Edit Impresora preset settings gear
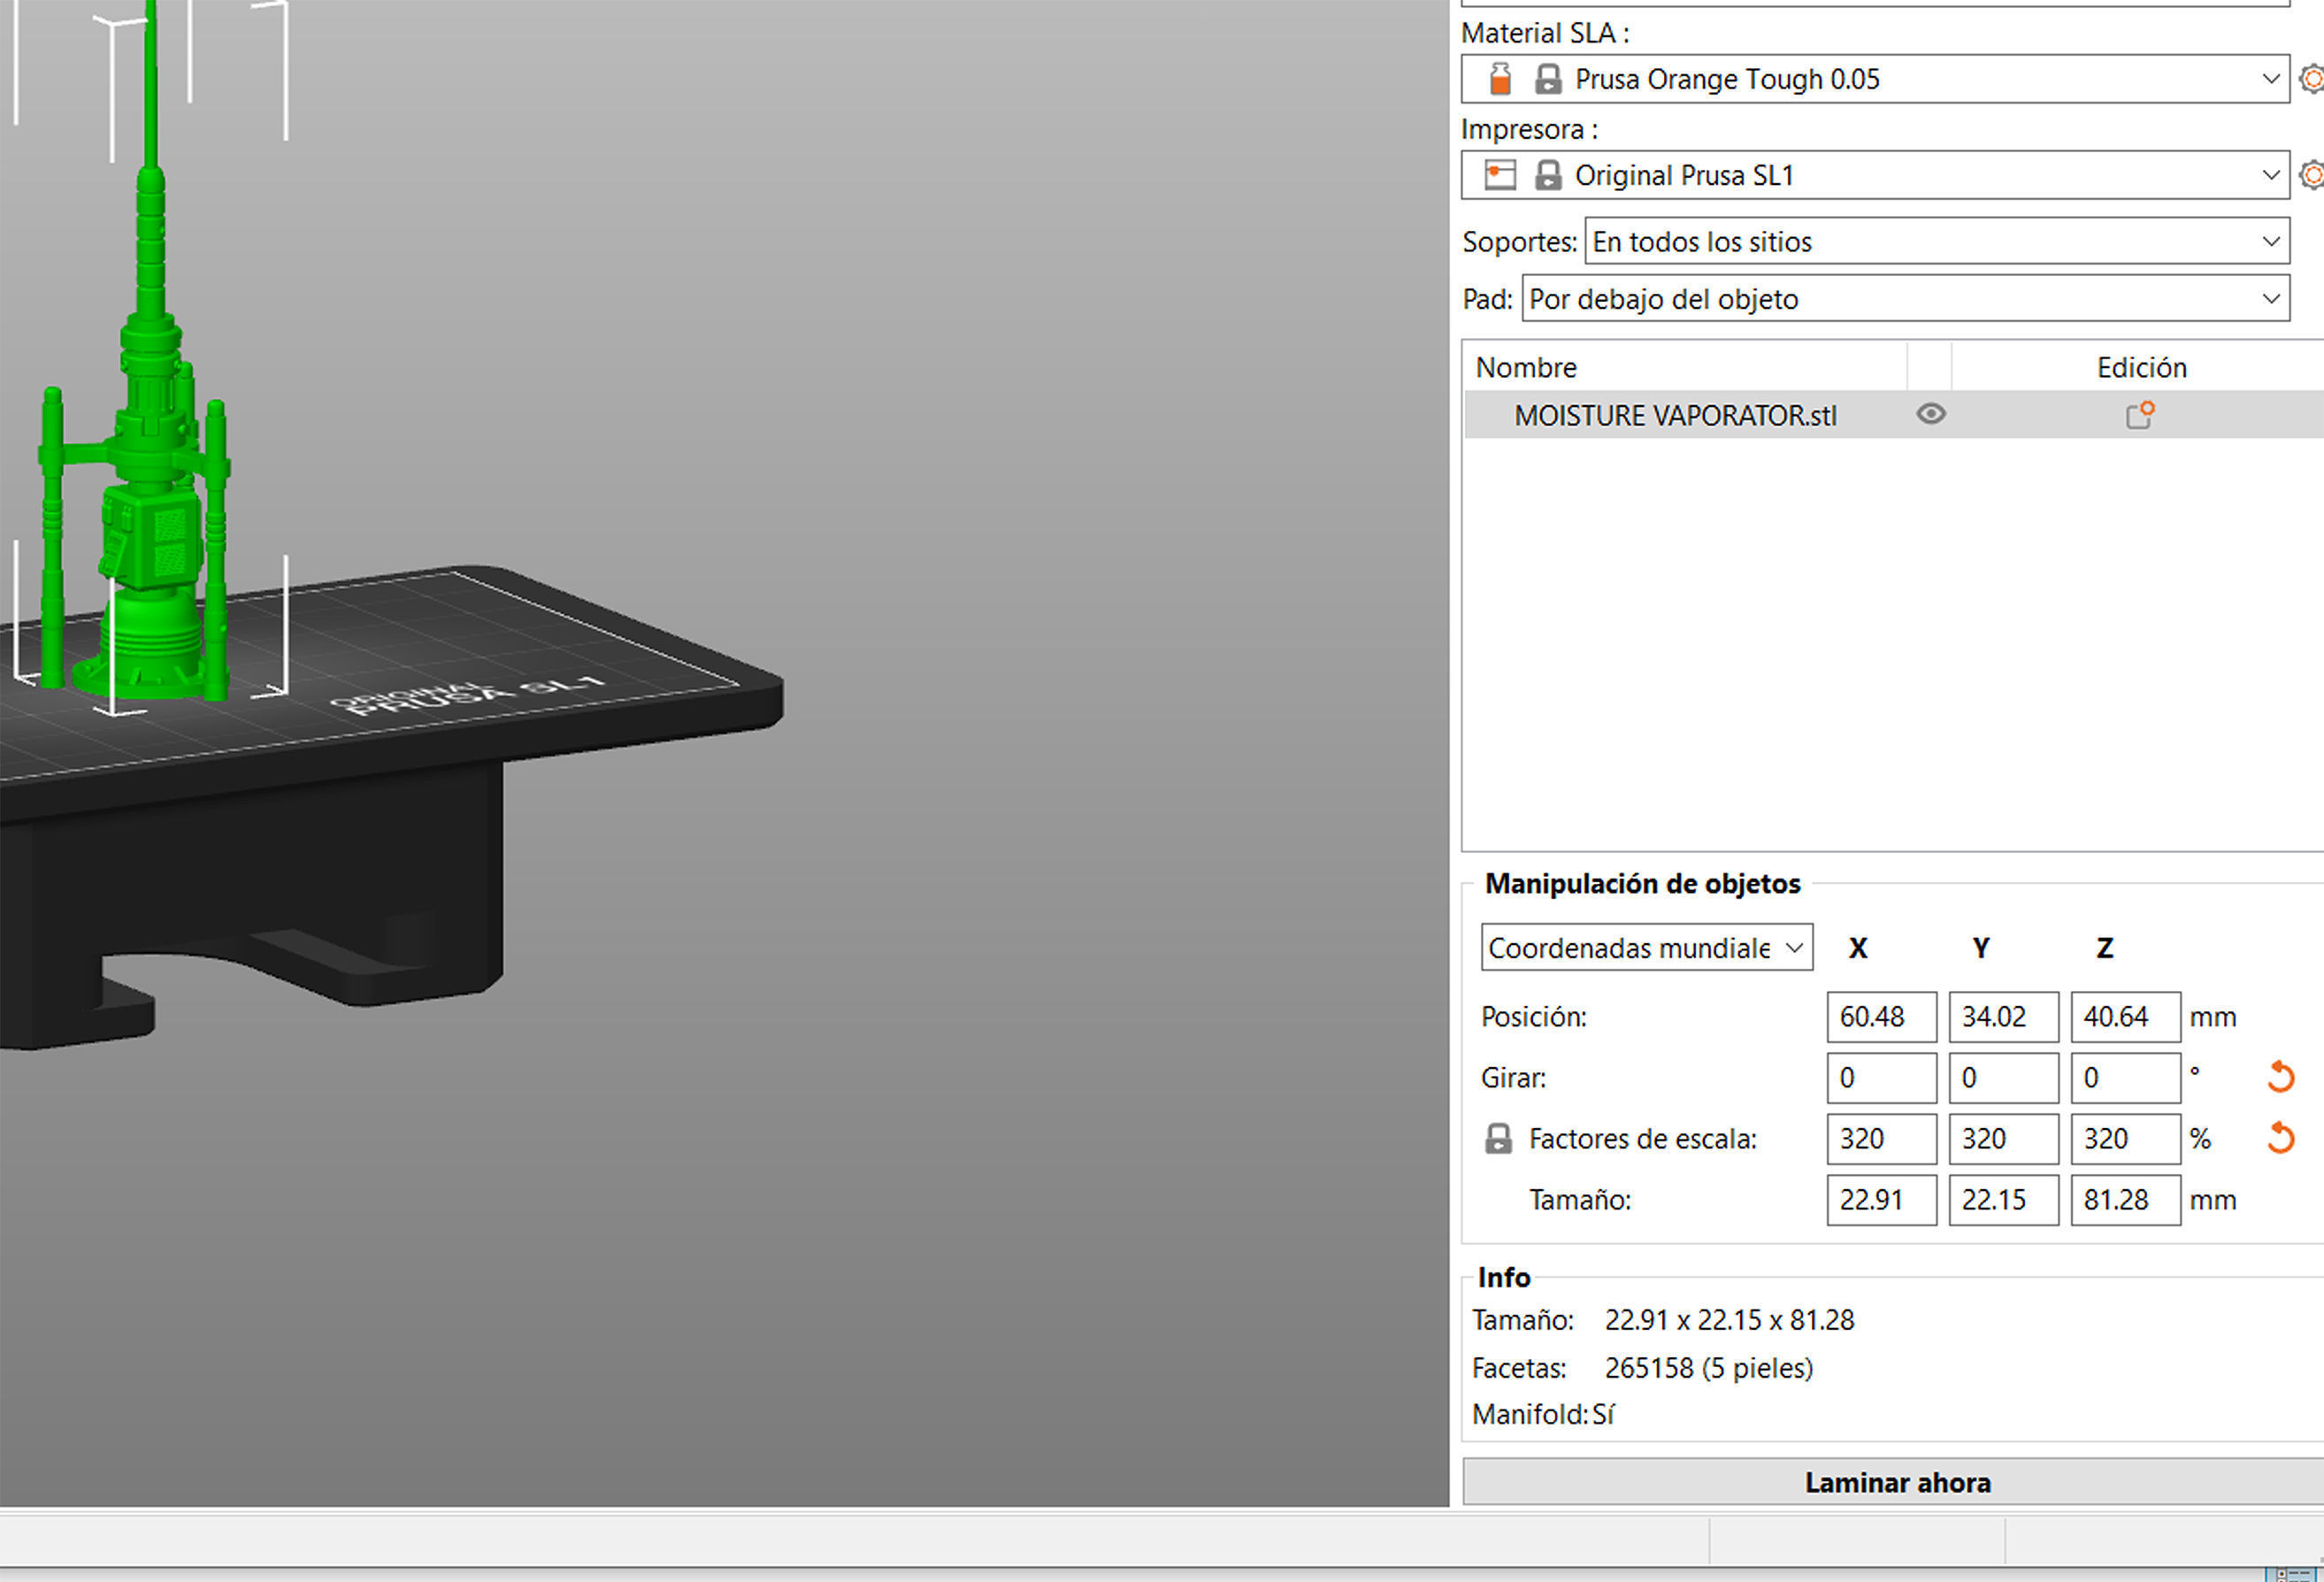The width and height of the screenshot is (2324, 1582). 2311,175
